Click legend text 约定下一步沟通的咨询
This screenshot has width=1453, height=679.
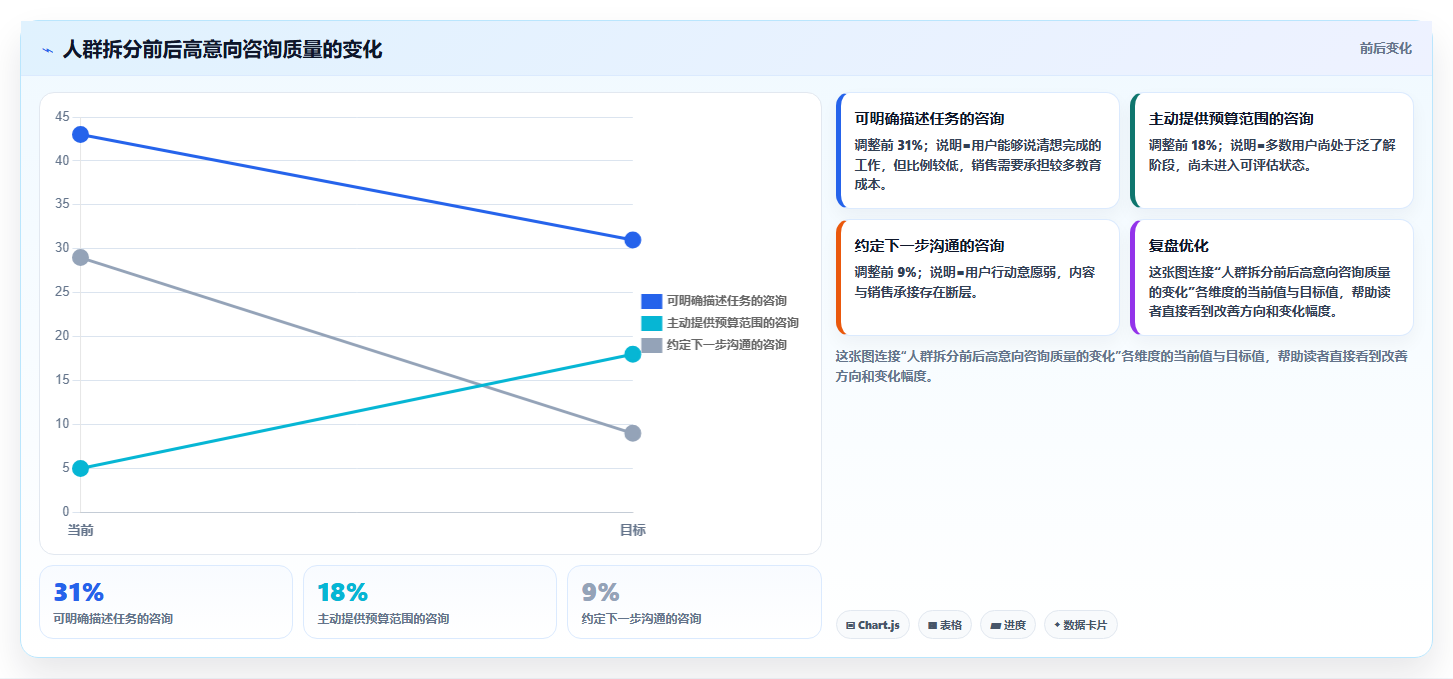click(727, 344)
